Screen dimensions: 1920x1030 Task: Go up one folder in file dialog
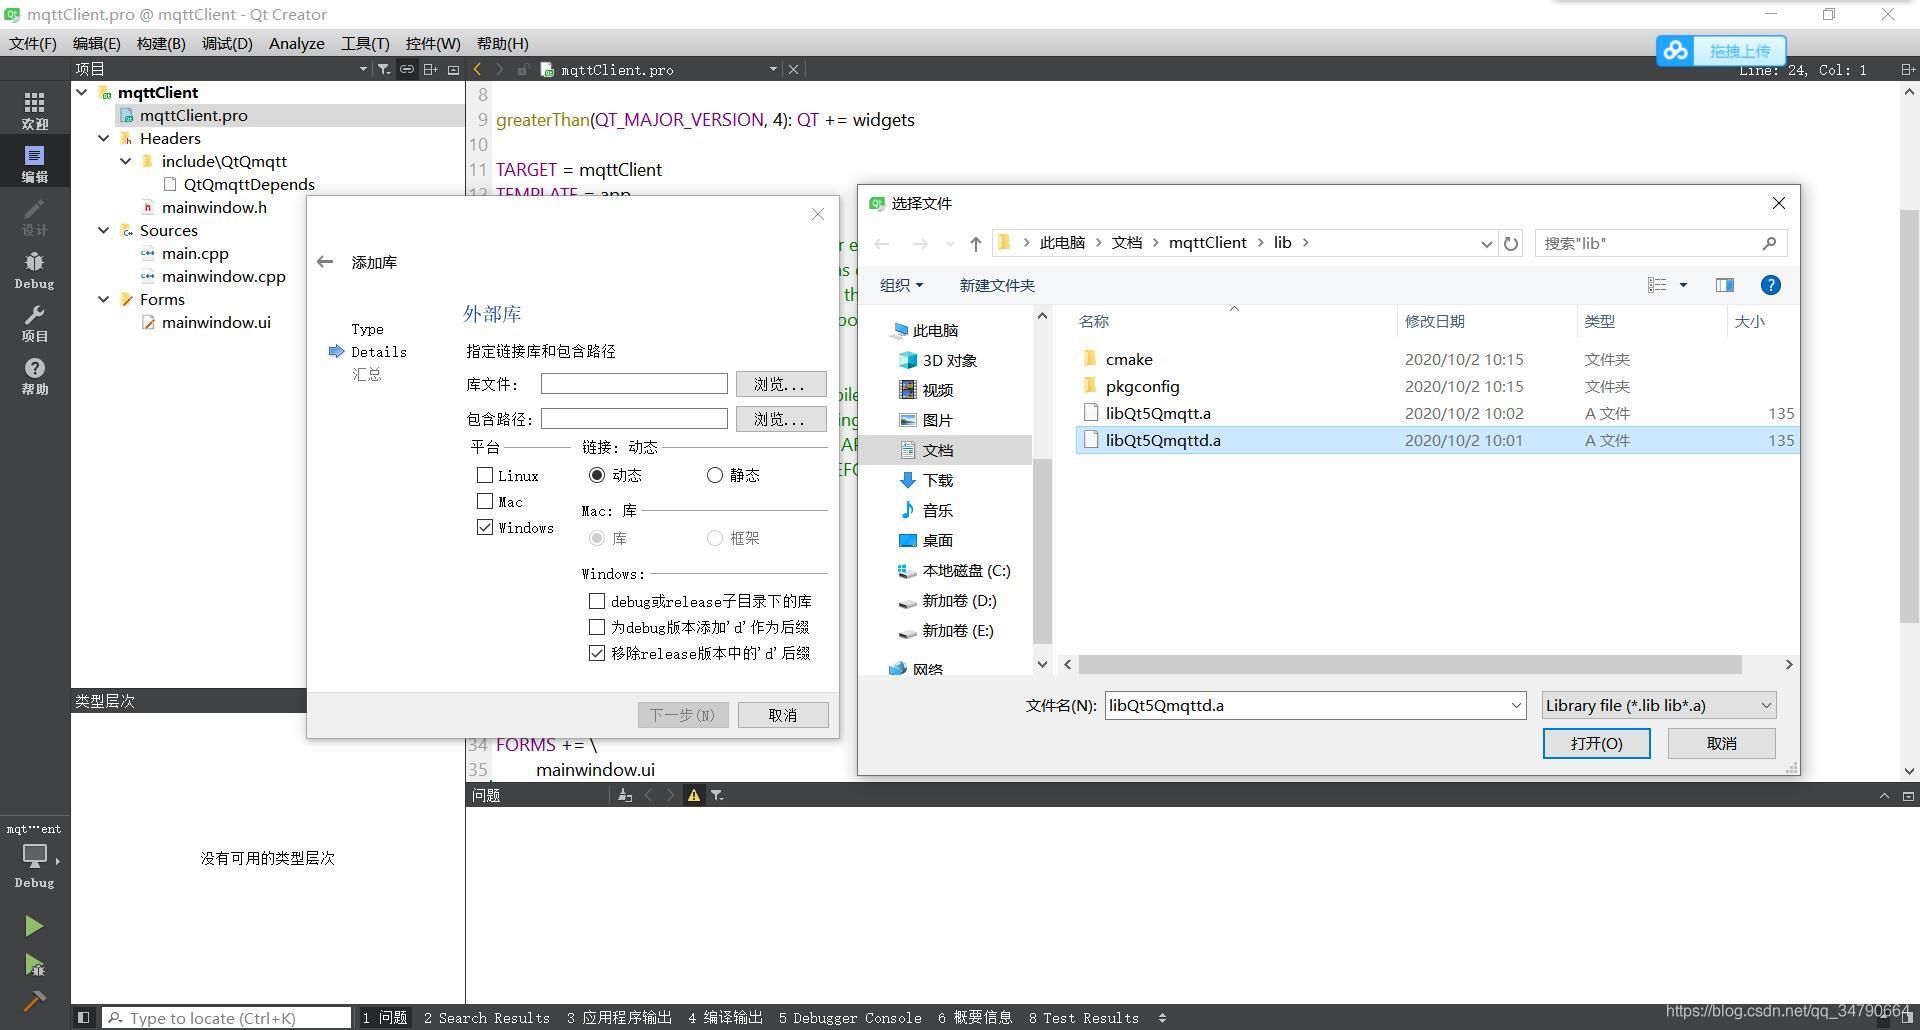point(976,243)
